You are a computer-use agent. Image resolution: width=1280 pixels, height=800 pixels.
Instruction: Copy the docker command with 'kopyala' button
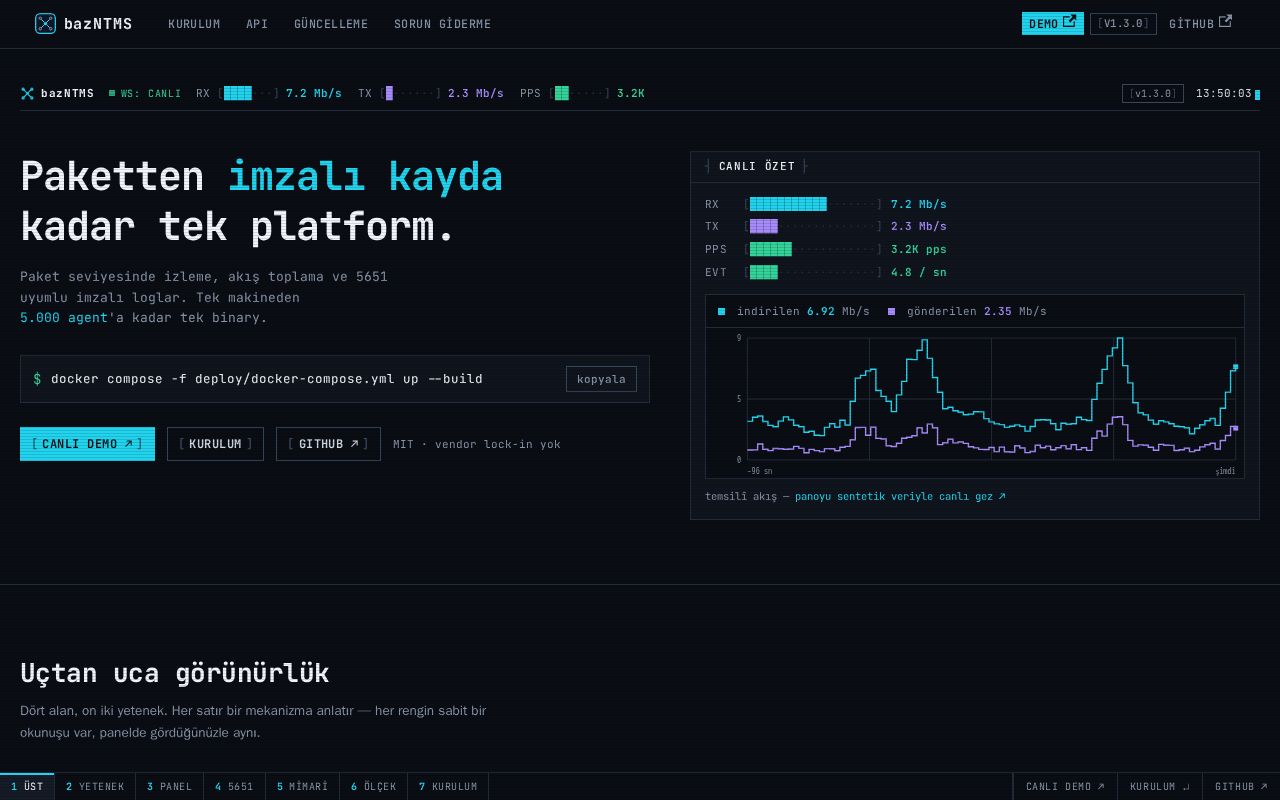point(601,379)
